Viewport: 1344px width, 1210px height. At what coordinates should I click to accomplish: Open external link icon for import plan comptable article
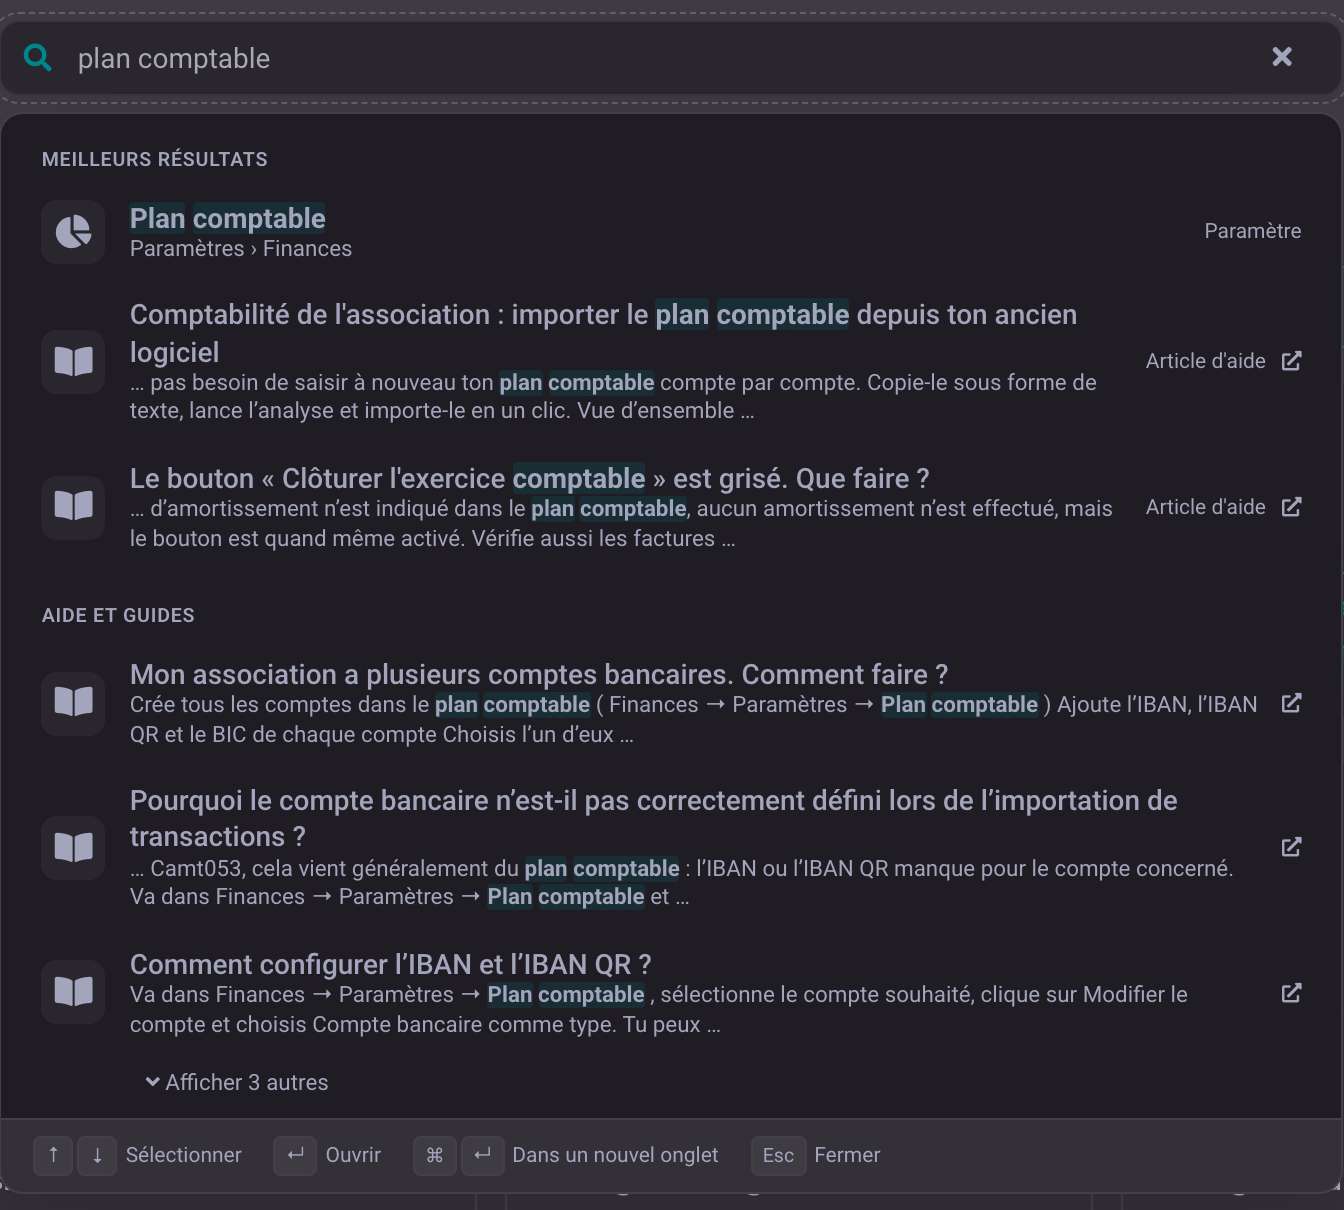[x=1292, y=361]
